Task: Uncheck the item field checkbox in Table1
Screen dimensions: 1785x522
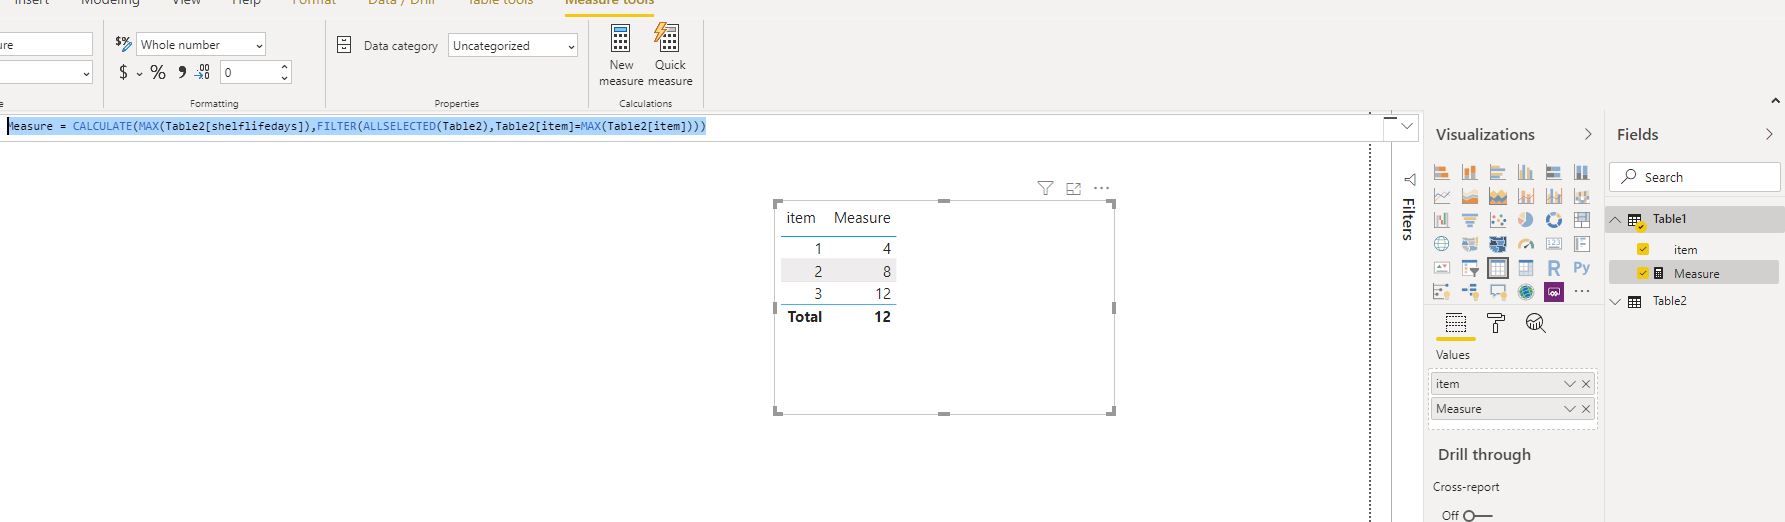Action: (1643, 249)
